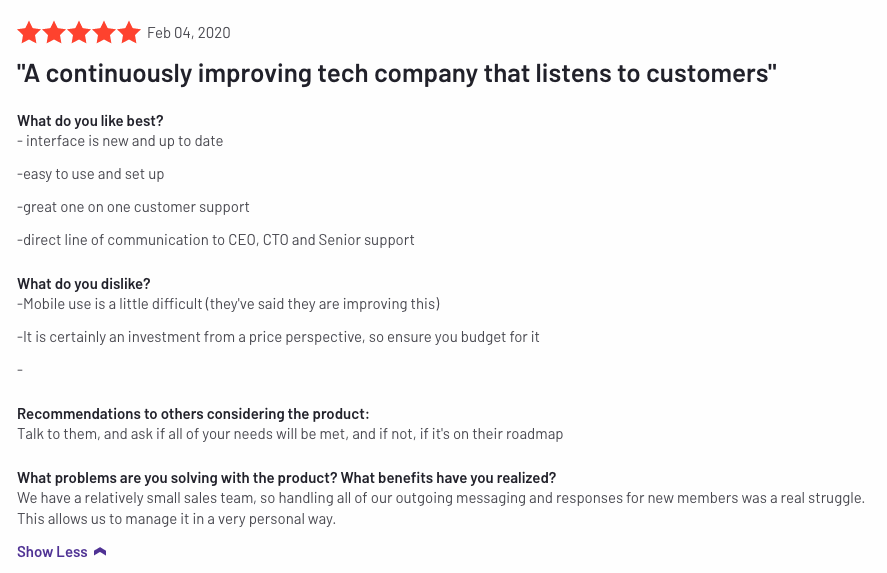
Task: Click the "Recommendations to others" heading
Action: click(x=193, y=413)
